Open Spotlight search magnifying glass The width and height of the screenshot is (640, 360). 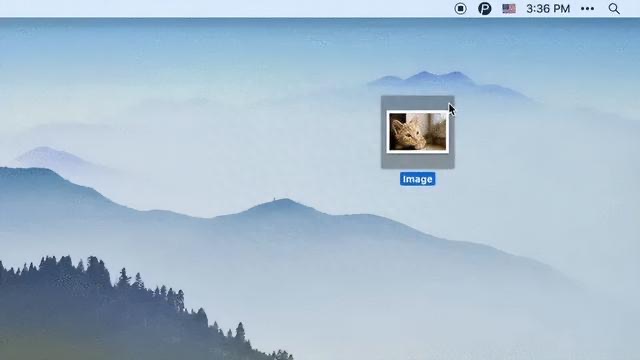click(614, 9)
